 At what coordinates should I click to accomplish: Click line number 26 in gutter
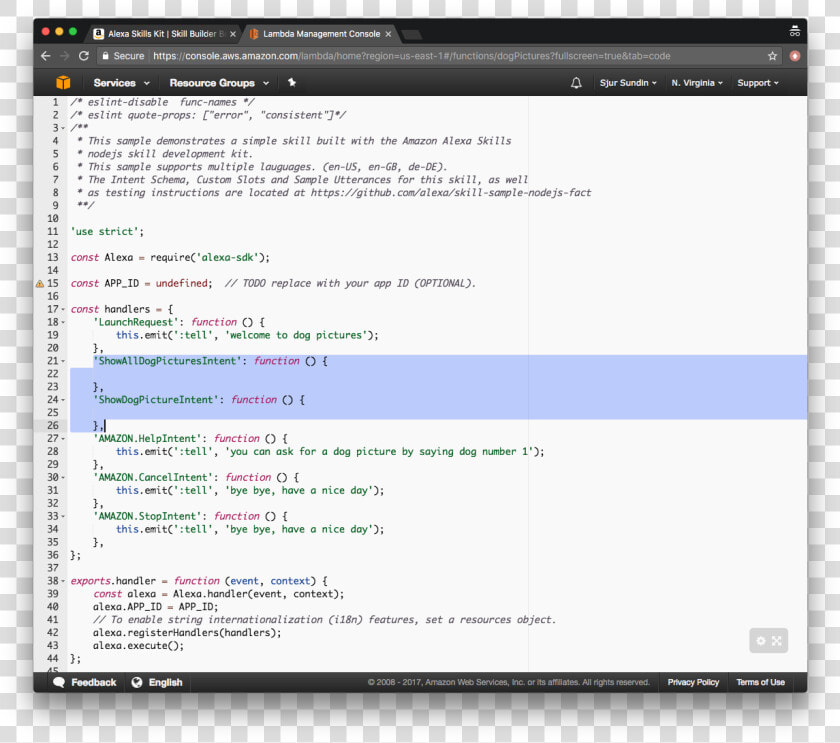(52, 425)
